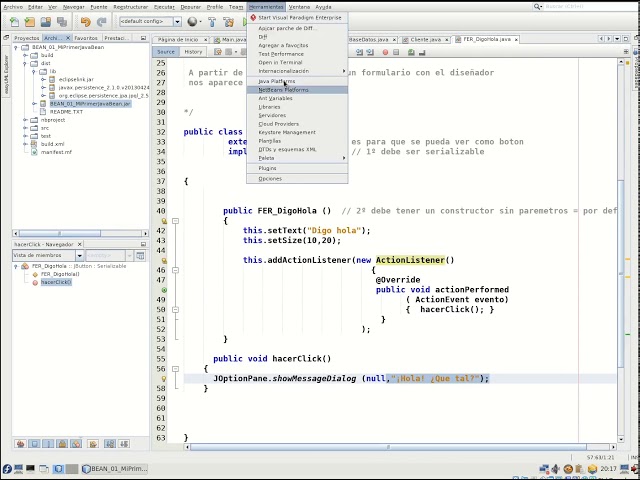Choose Open in Terminal menu entry

[297, 62]
